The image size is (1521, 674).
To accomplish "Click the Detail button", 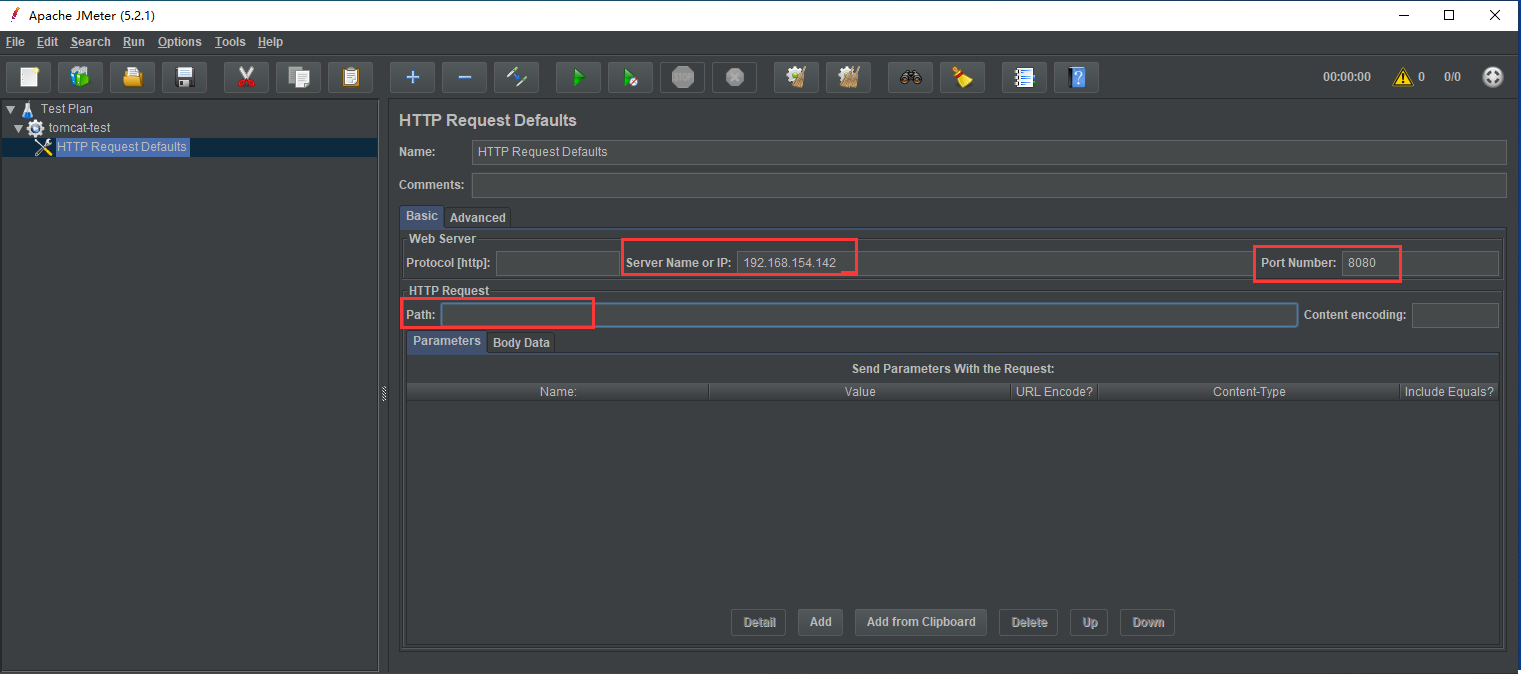I will point(759,622).
